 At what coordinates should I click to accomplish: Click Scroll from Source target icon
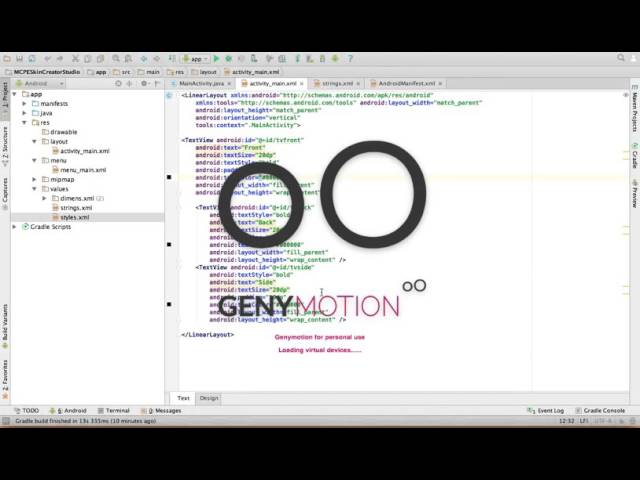(x=118, y=83)
